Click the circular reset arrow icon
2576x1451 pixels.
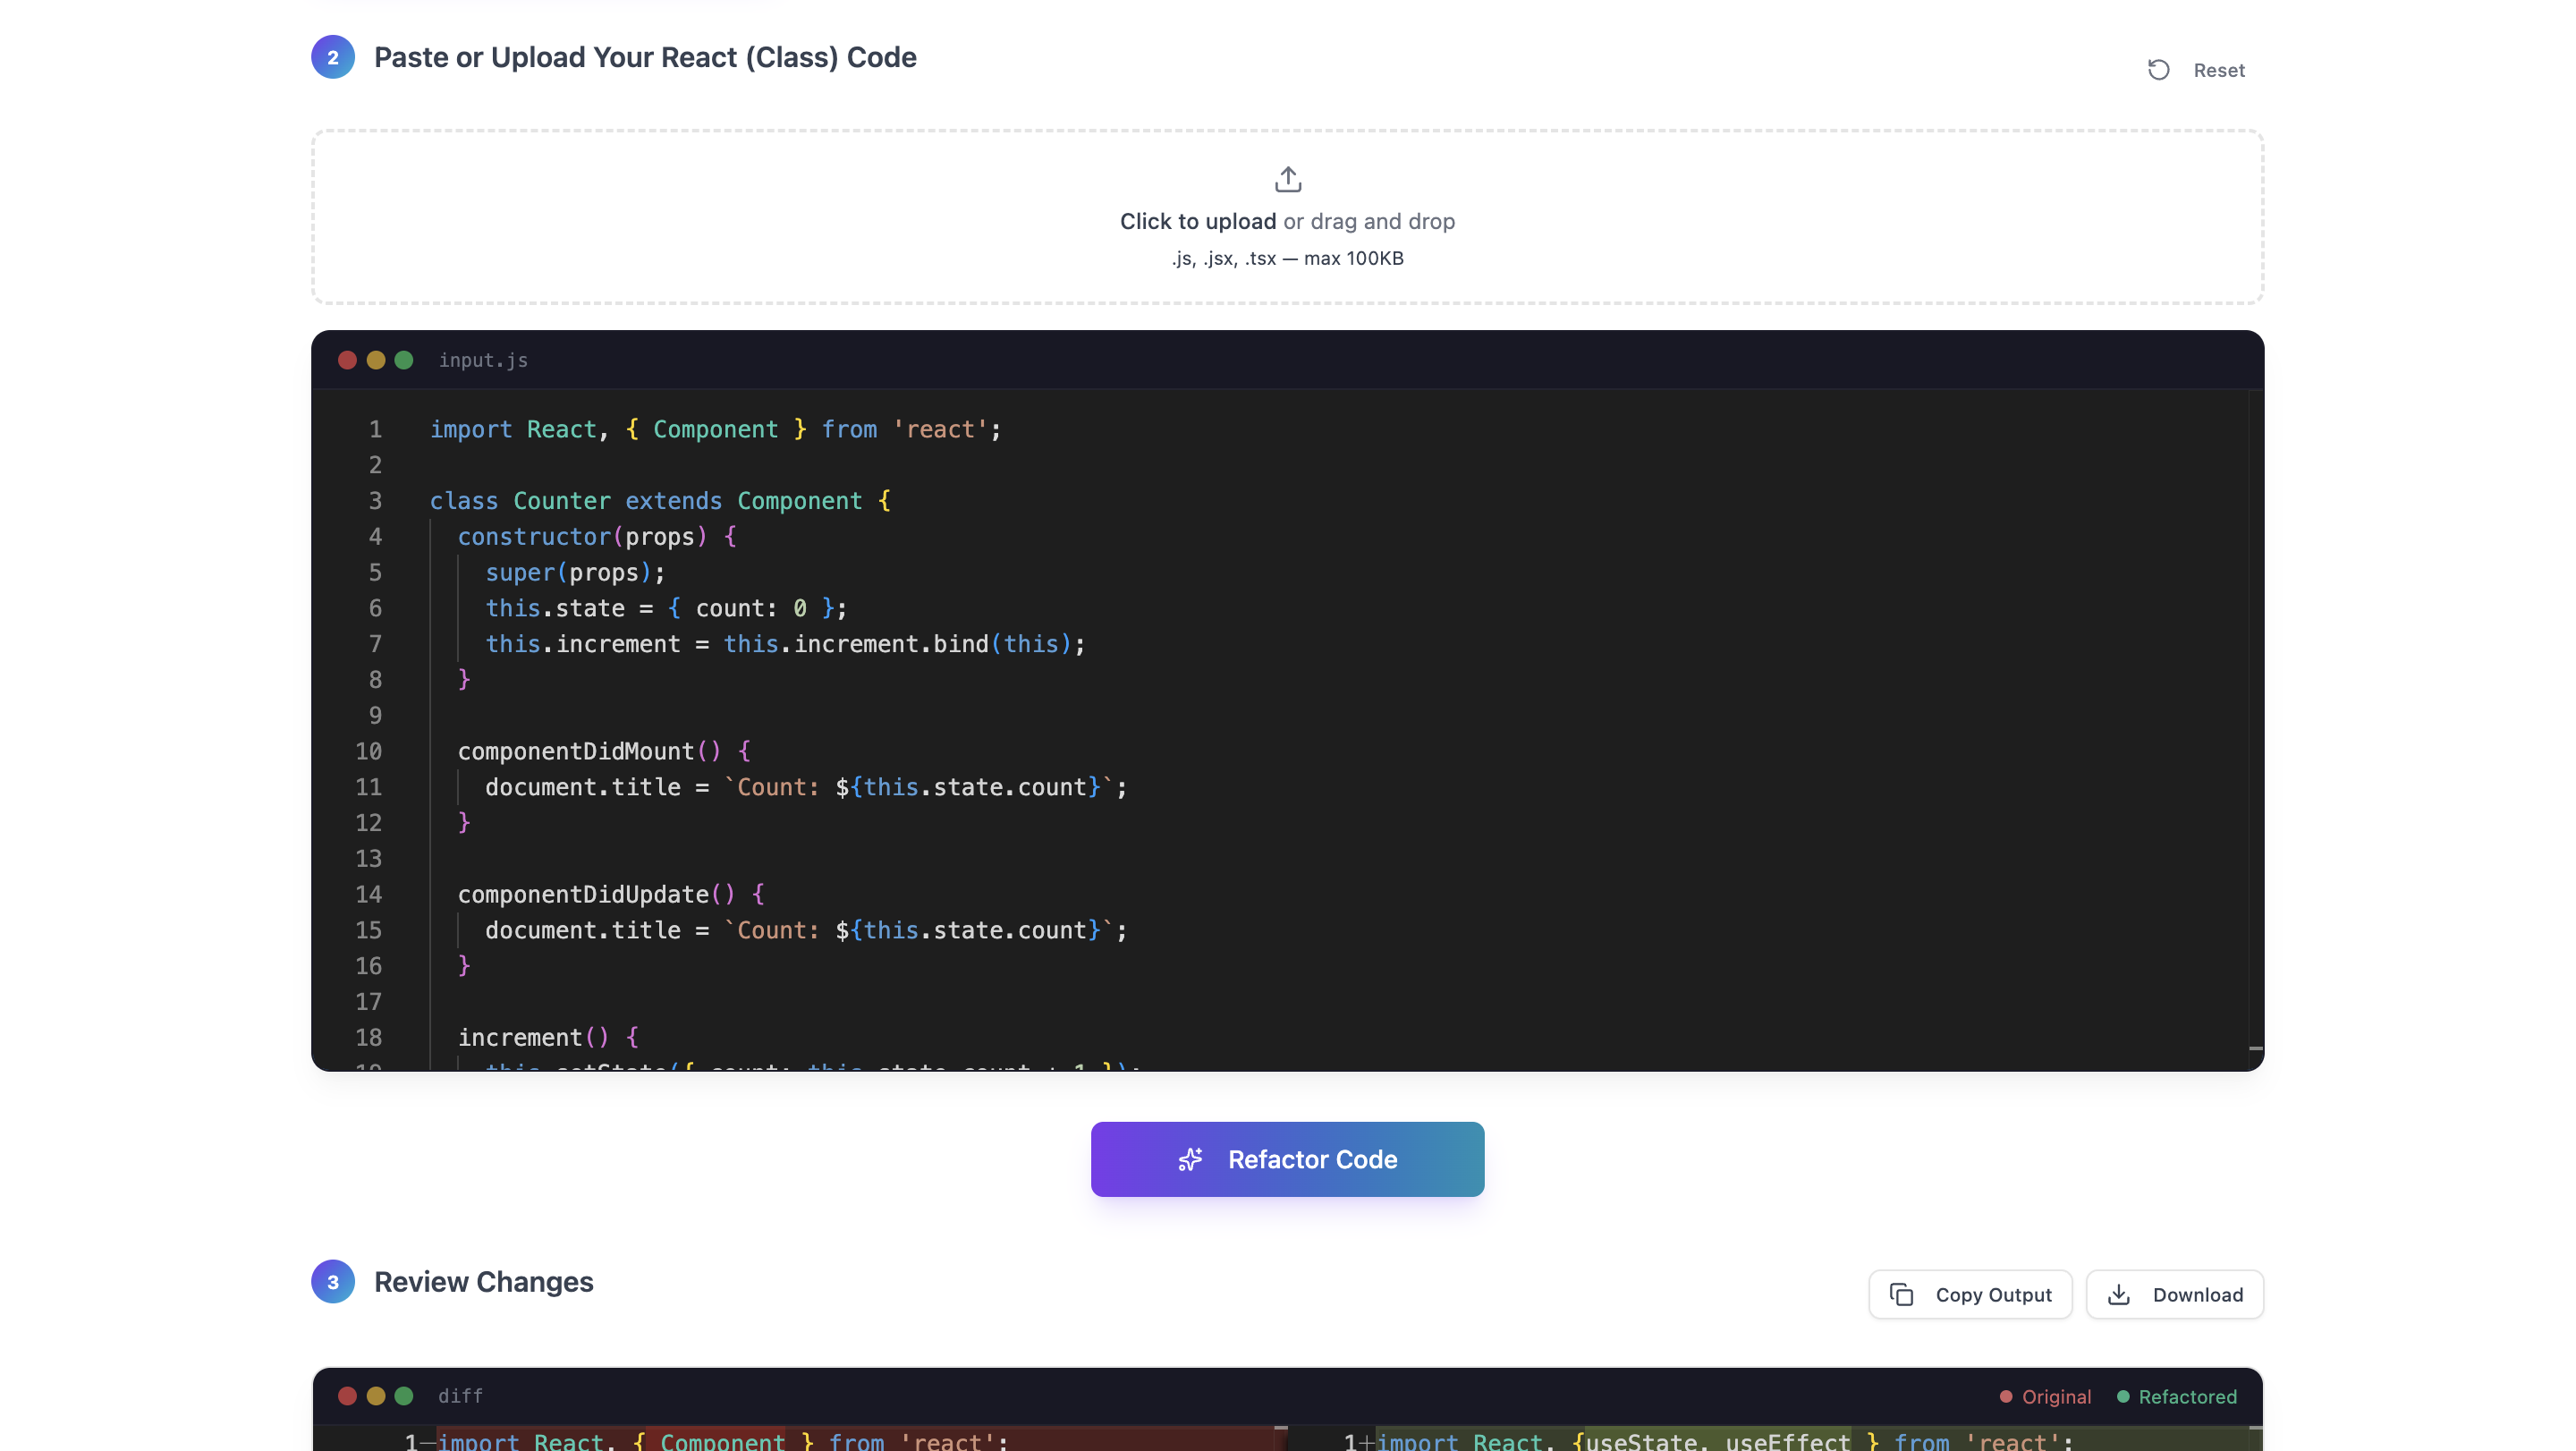(2159, 68)
